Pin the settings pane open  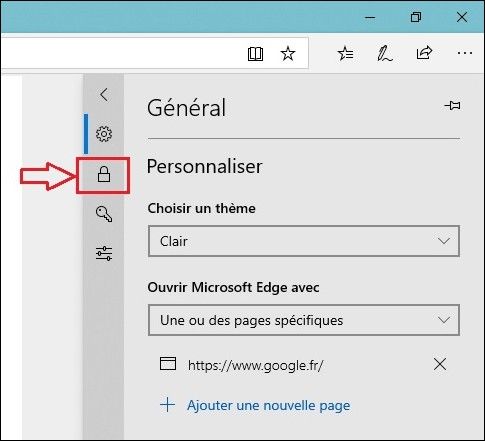[x=453, y=106]
